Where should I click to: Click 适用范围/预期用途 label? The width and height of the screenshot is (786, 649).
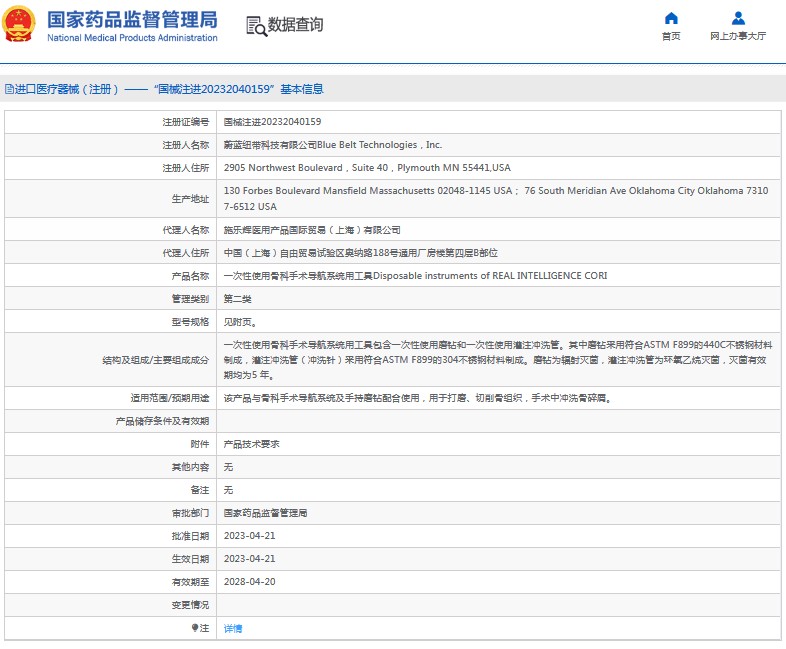click(x=170, y=398)
